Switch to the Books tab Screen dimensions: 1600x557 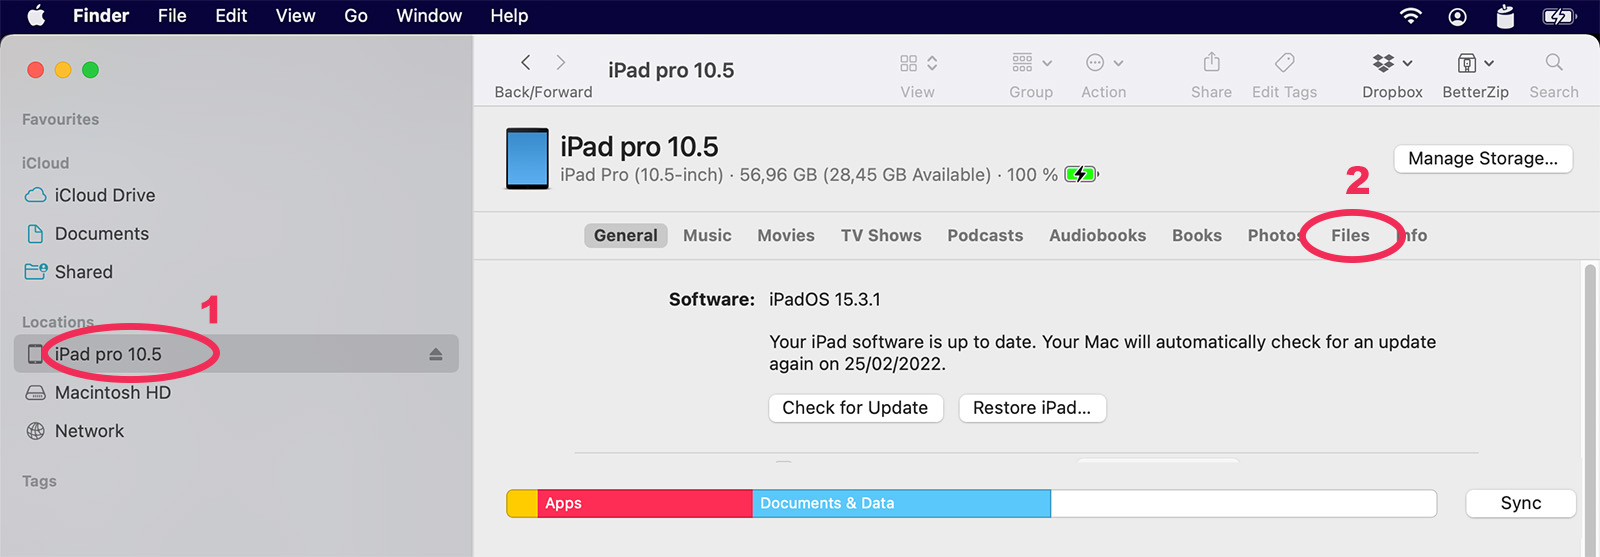[1197, 236]
